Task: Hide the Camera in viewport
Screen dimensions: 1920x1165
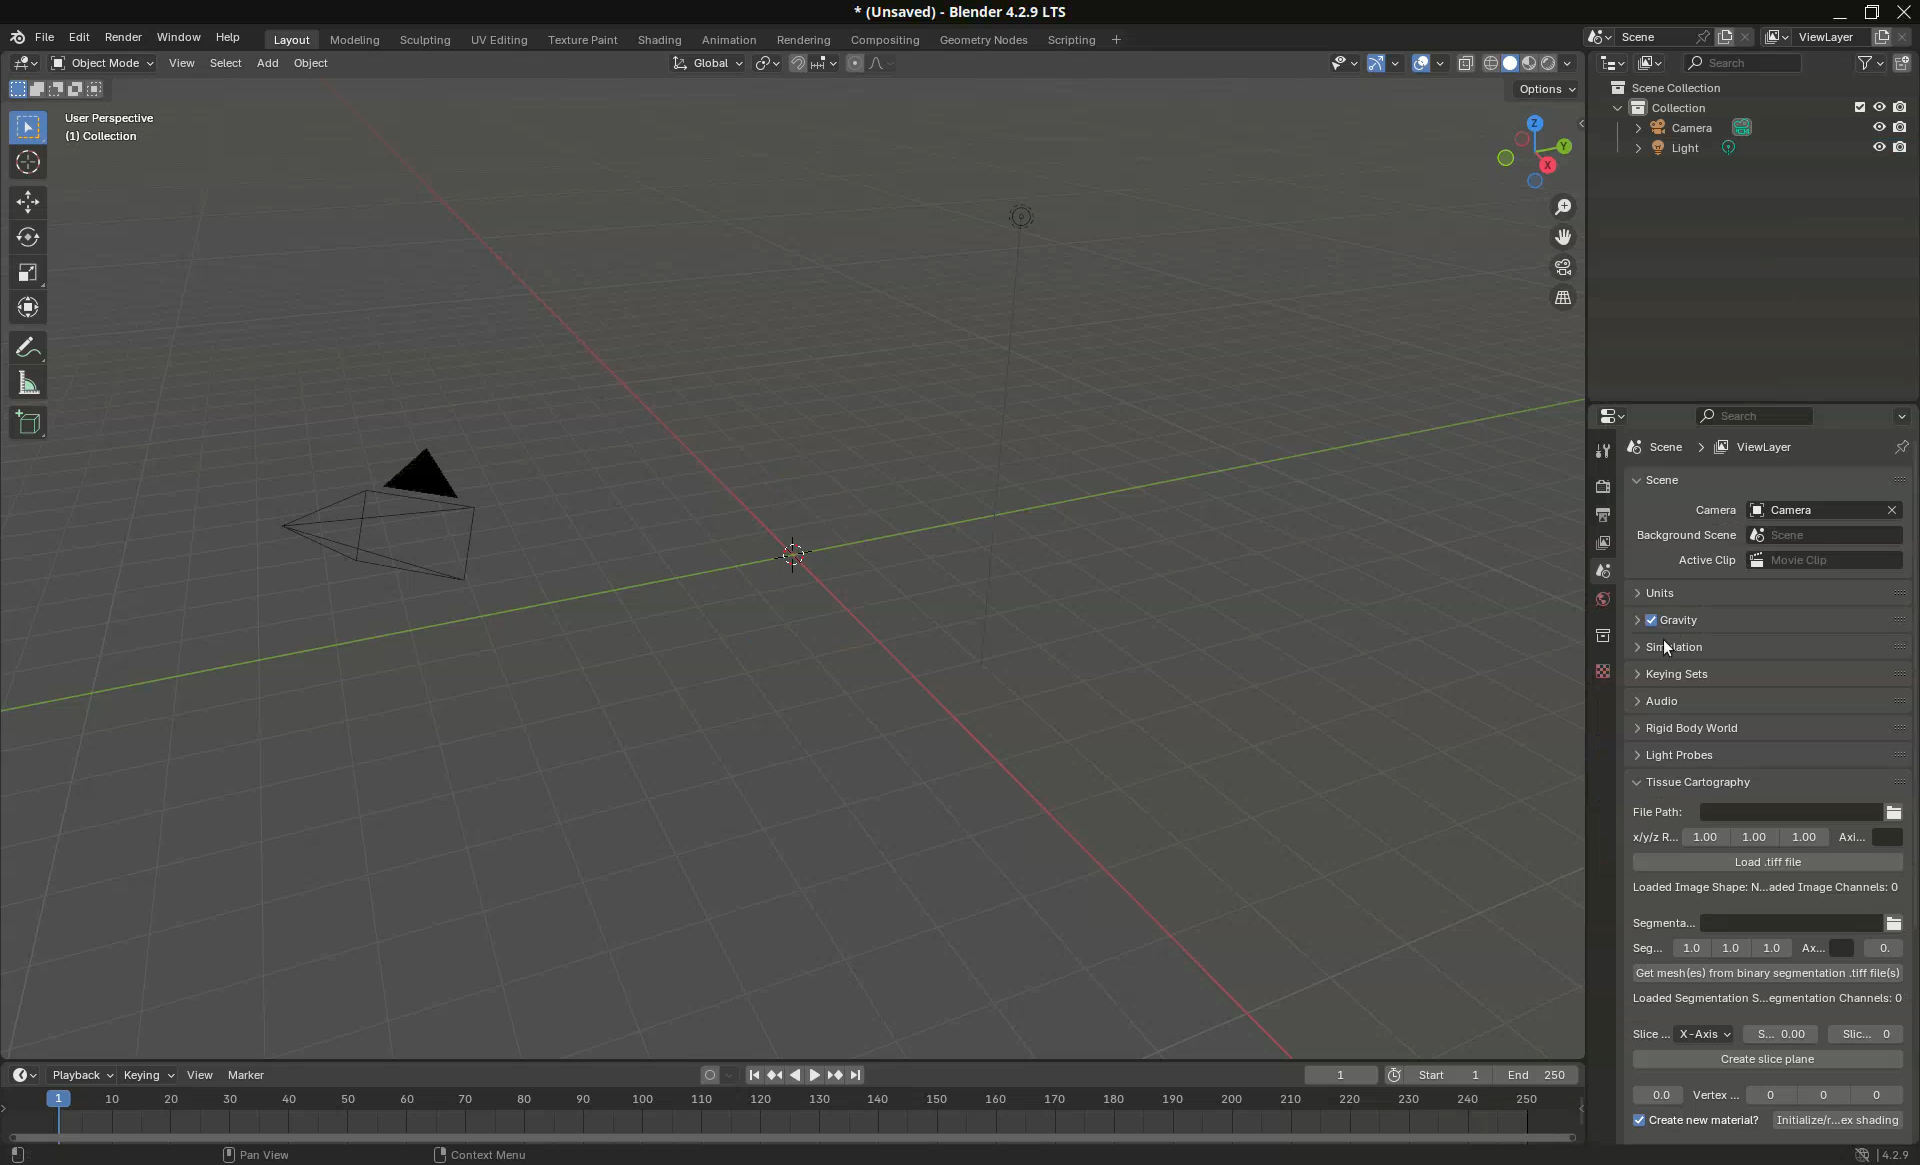Action: 1878,127
